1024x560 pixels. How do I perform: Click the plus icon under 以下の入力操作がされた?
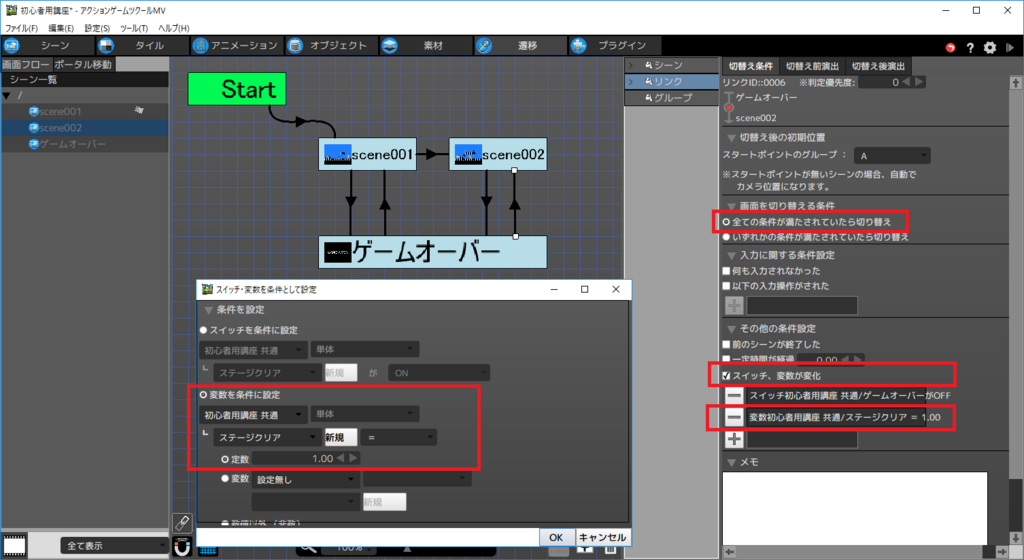point(734,305)
